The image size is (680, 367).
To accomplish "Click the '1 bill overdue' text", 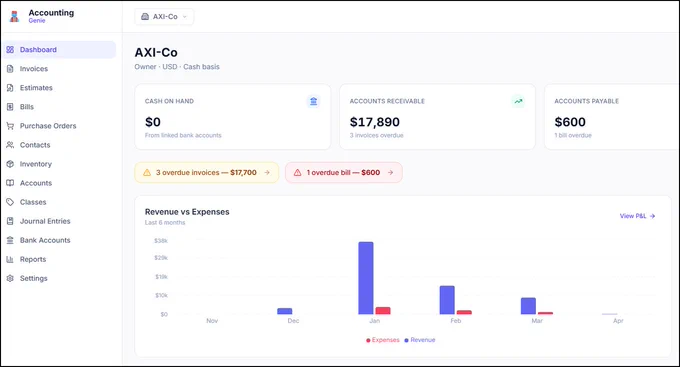I will 573,135.
